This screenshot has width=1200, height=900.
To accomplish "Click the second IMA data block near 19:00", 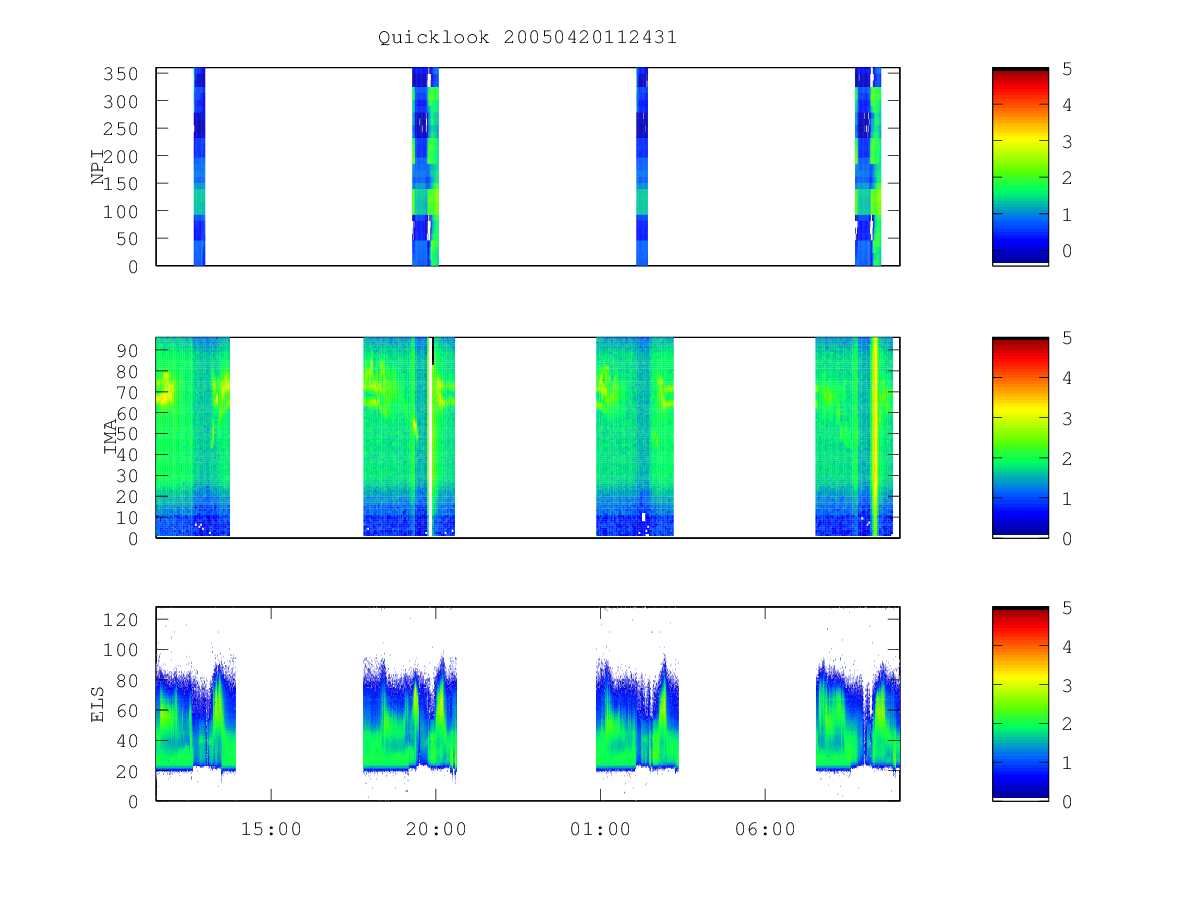I will (409, 437).
